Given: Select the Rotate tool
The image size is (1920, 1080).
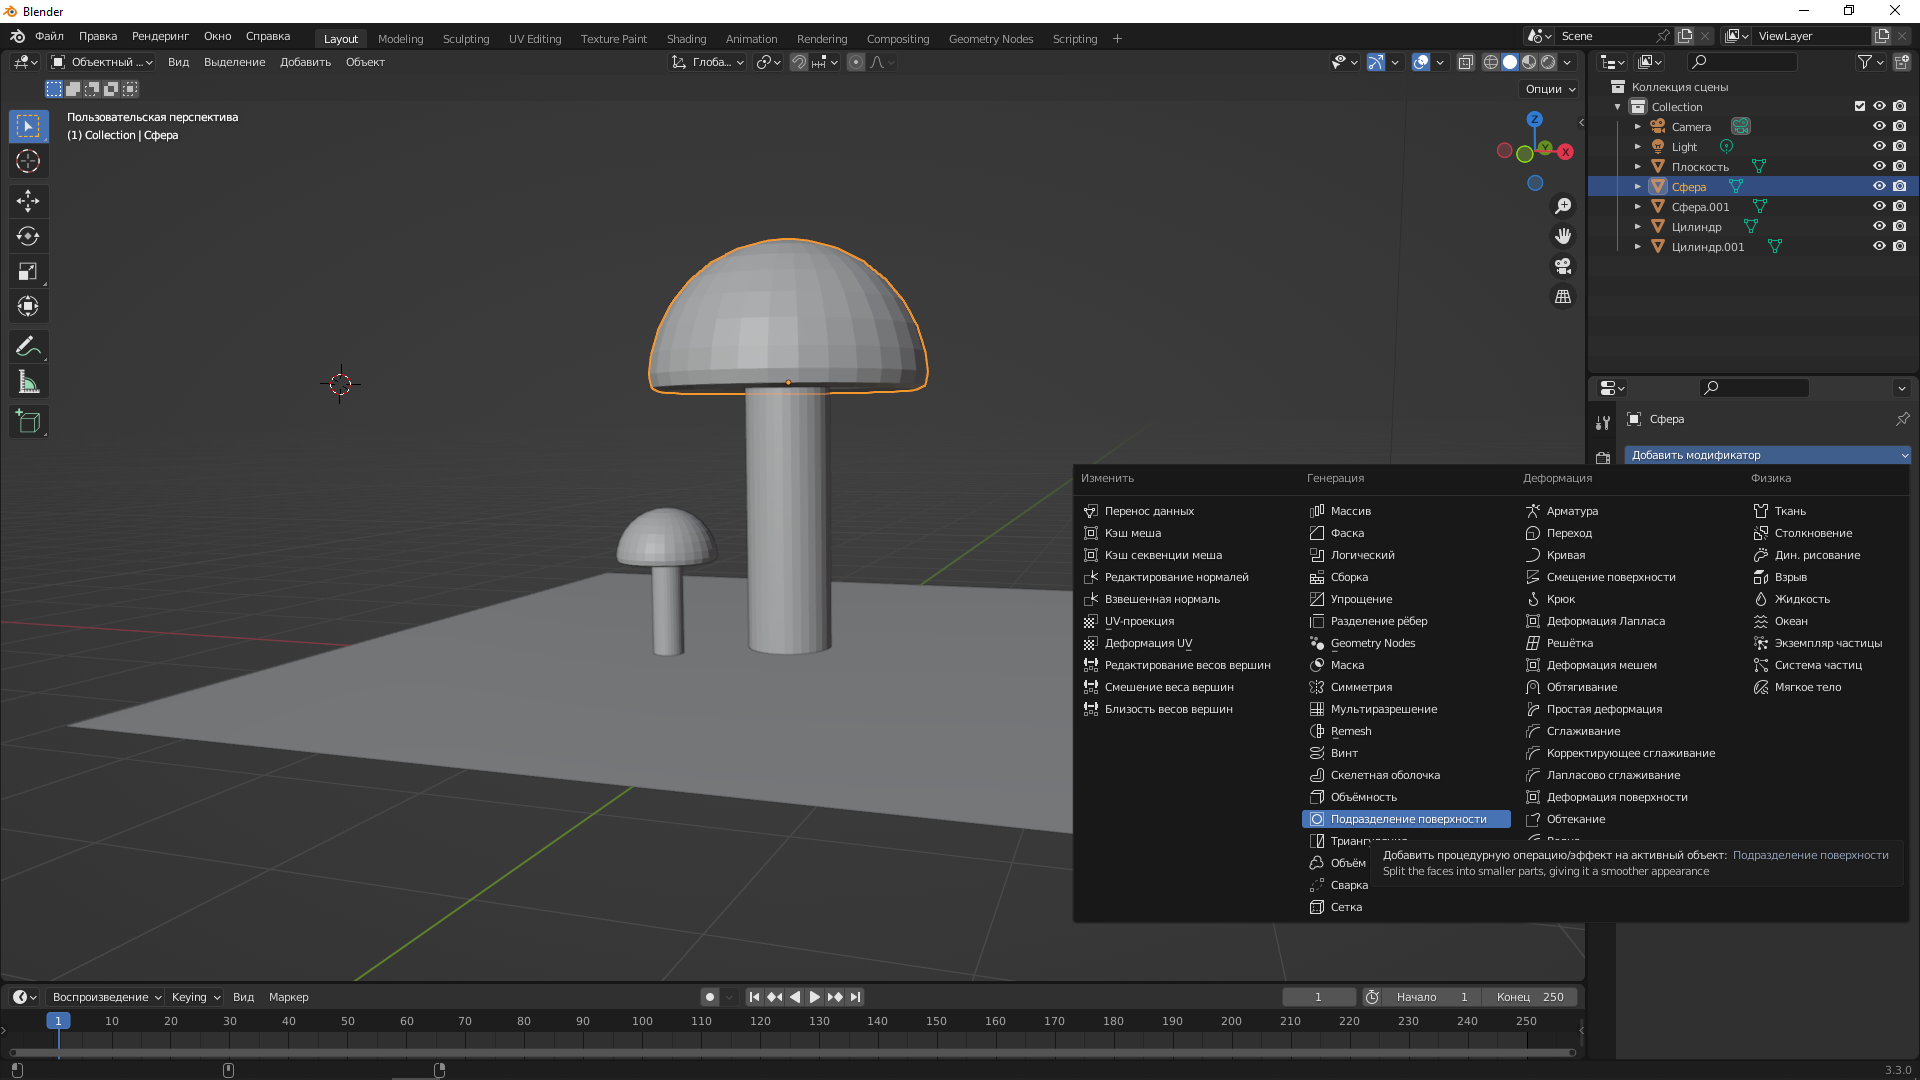Looking at the screenshot, I should pos(28,236).
